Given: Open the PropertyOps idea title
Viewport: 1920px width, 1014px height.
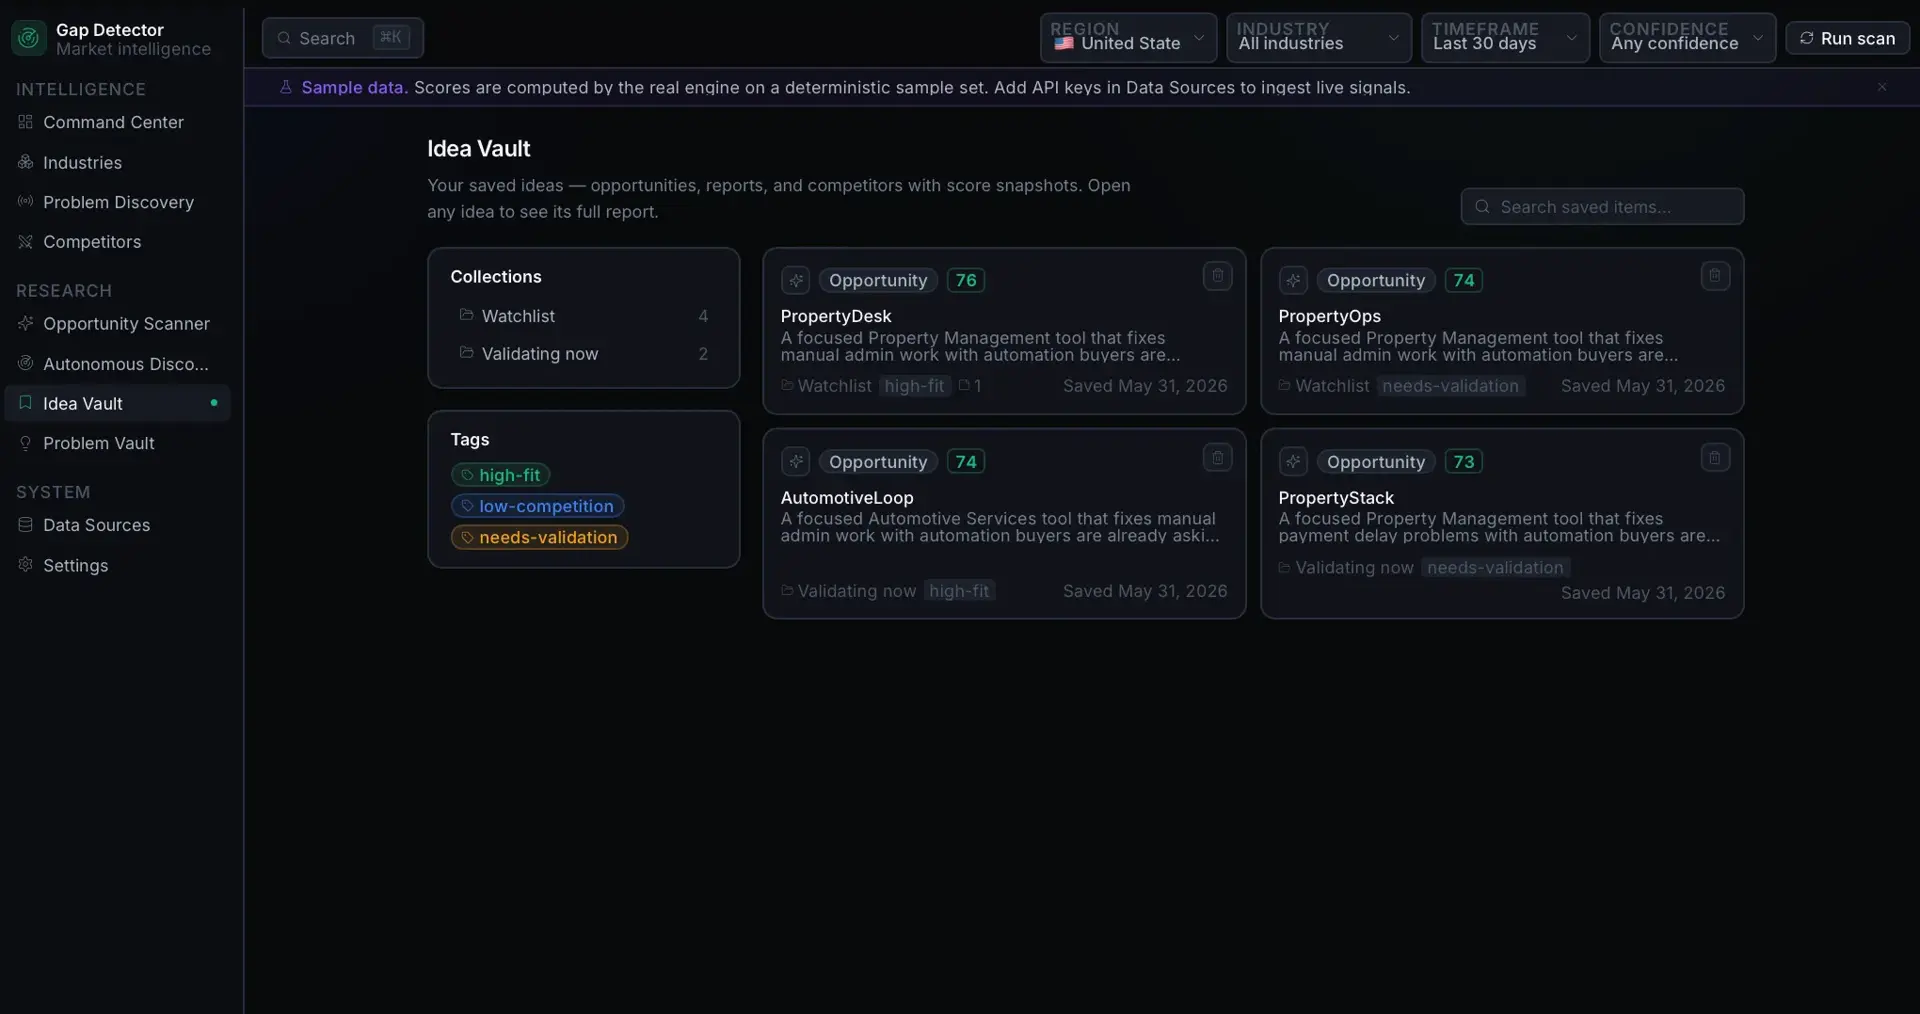Looking at the screenshot, I should pyautogui.click(x=1329, y=316).
